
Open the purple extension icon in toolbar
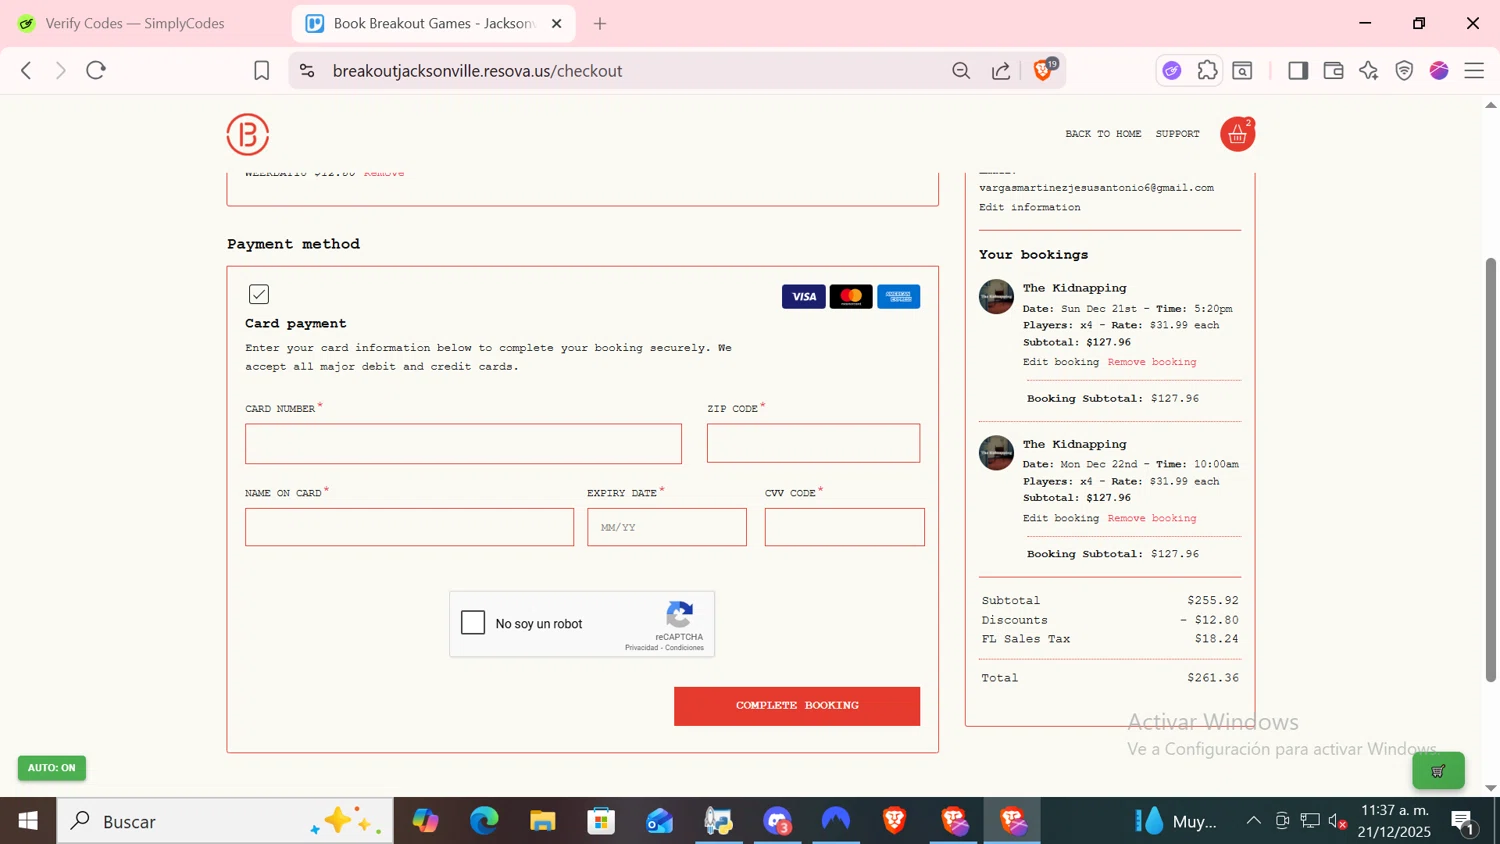(1172, 71)
